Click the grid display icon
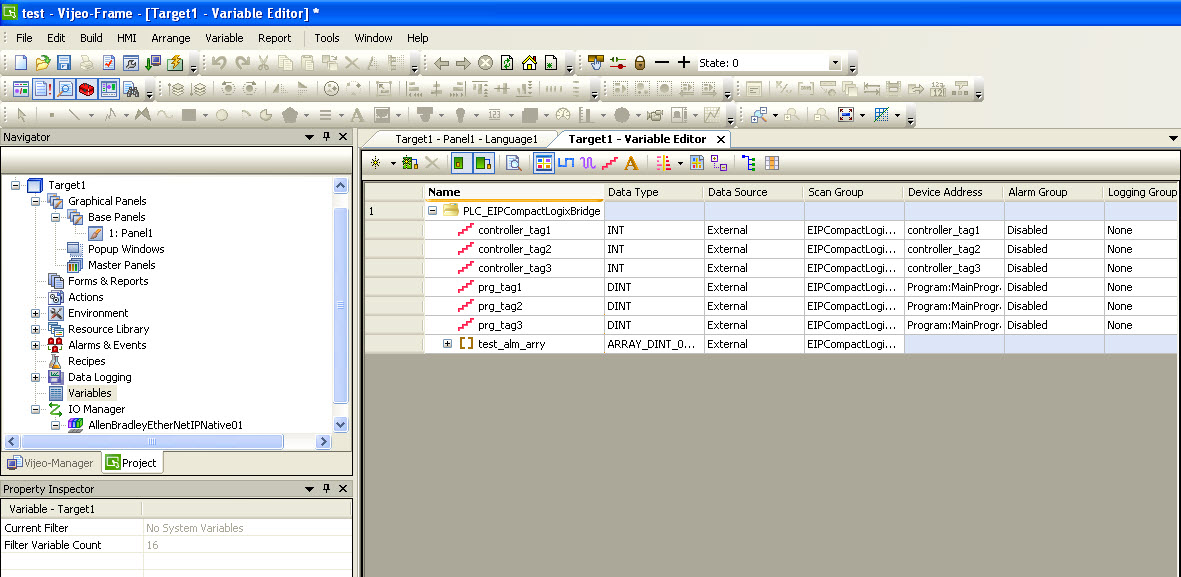 [x=880, y=115]
